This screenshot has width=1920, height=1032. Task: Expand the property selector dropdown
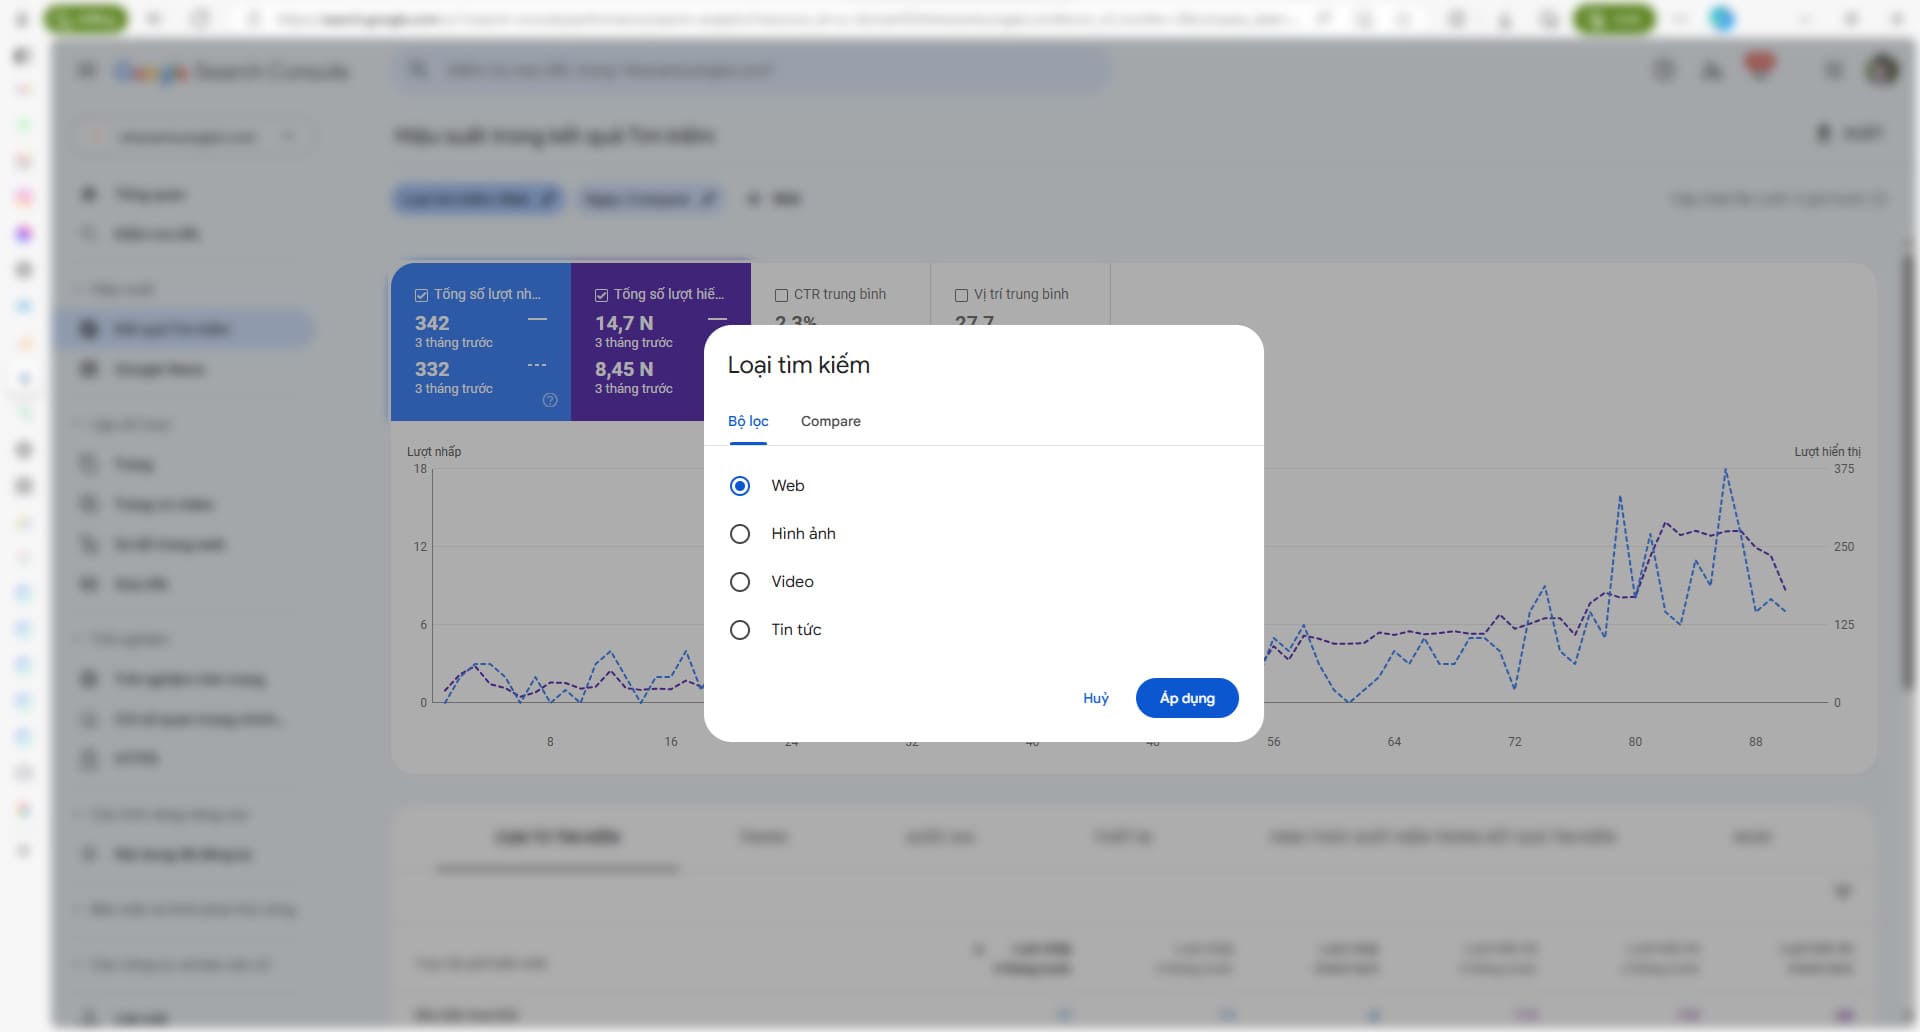coord(195,136)
